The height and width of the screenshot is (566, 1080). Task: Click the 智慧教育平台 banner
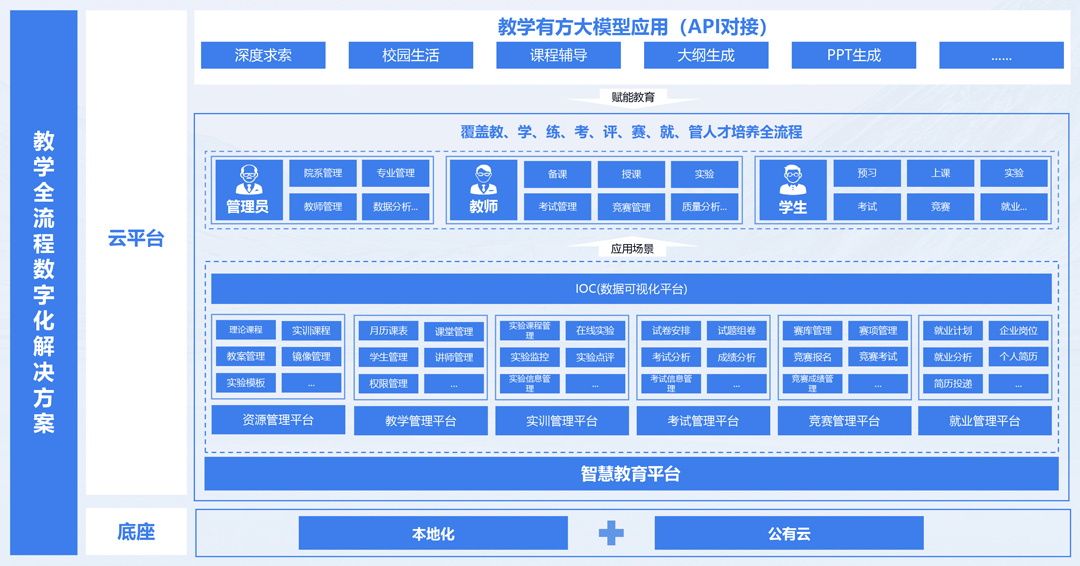tap(631, 474)
